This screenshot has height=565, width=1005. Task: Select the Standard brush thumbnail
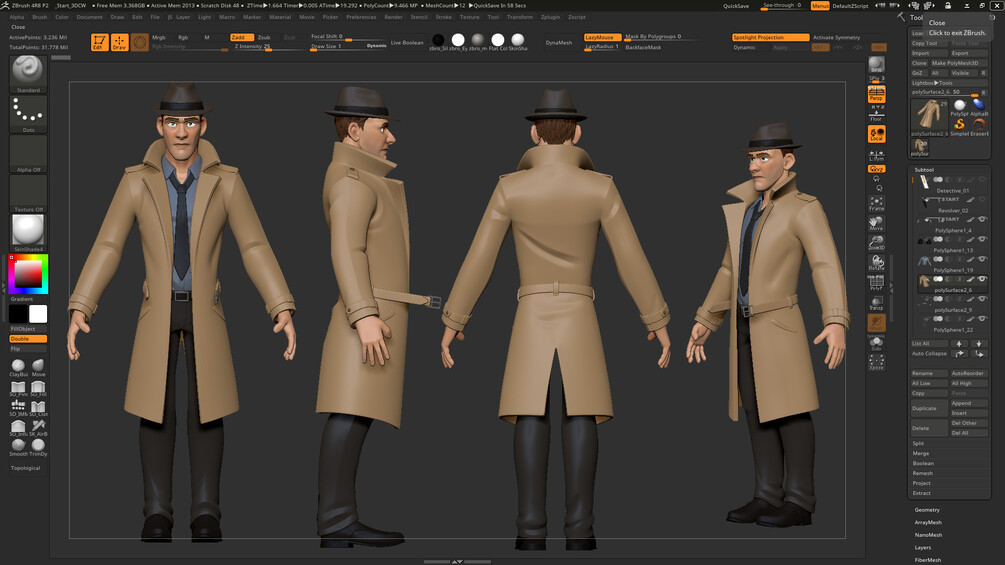tap(28, 74)
